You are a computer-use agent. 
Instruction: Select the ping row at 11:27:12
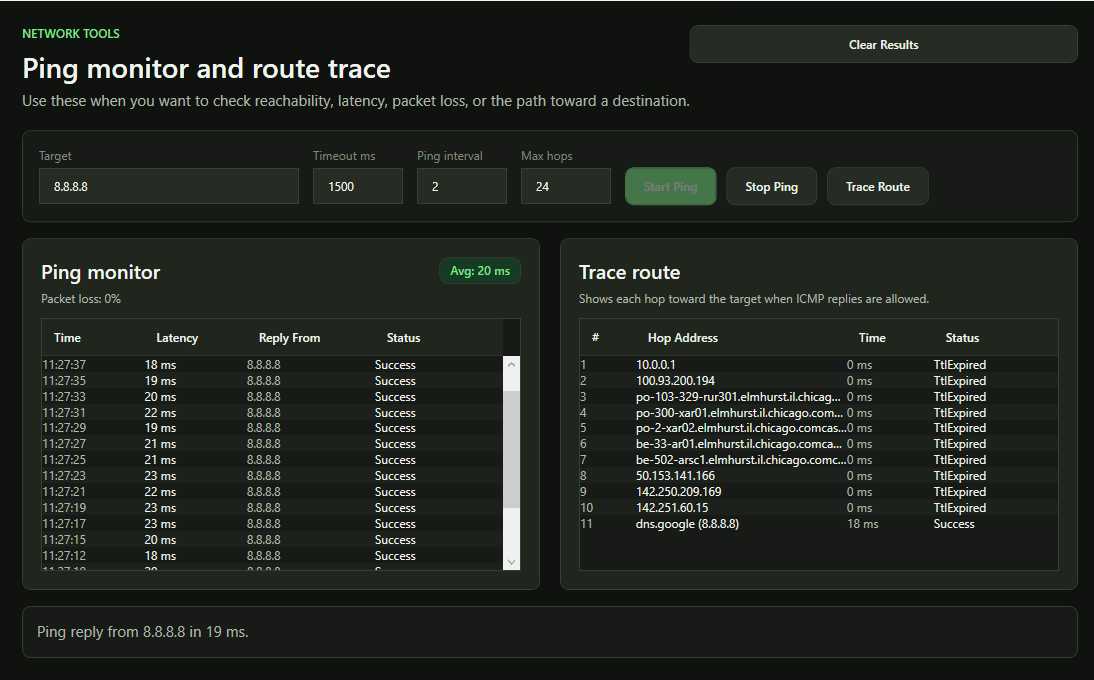click(272, 557)
